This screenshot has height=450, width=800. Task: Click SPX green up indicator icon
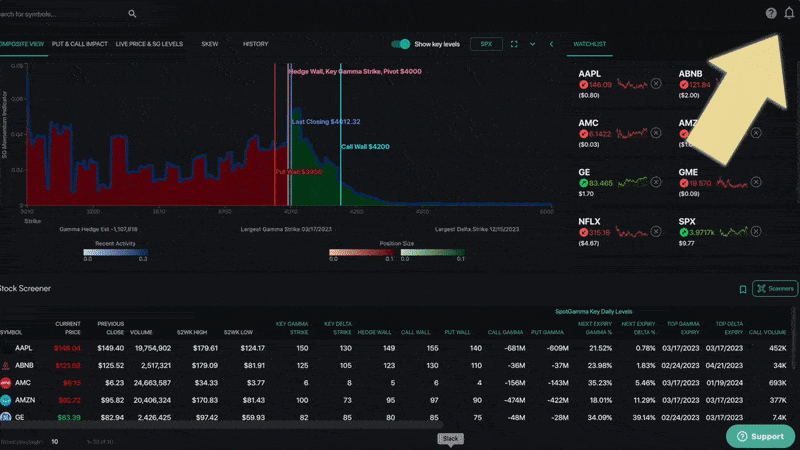684,233
